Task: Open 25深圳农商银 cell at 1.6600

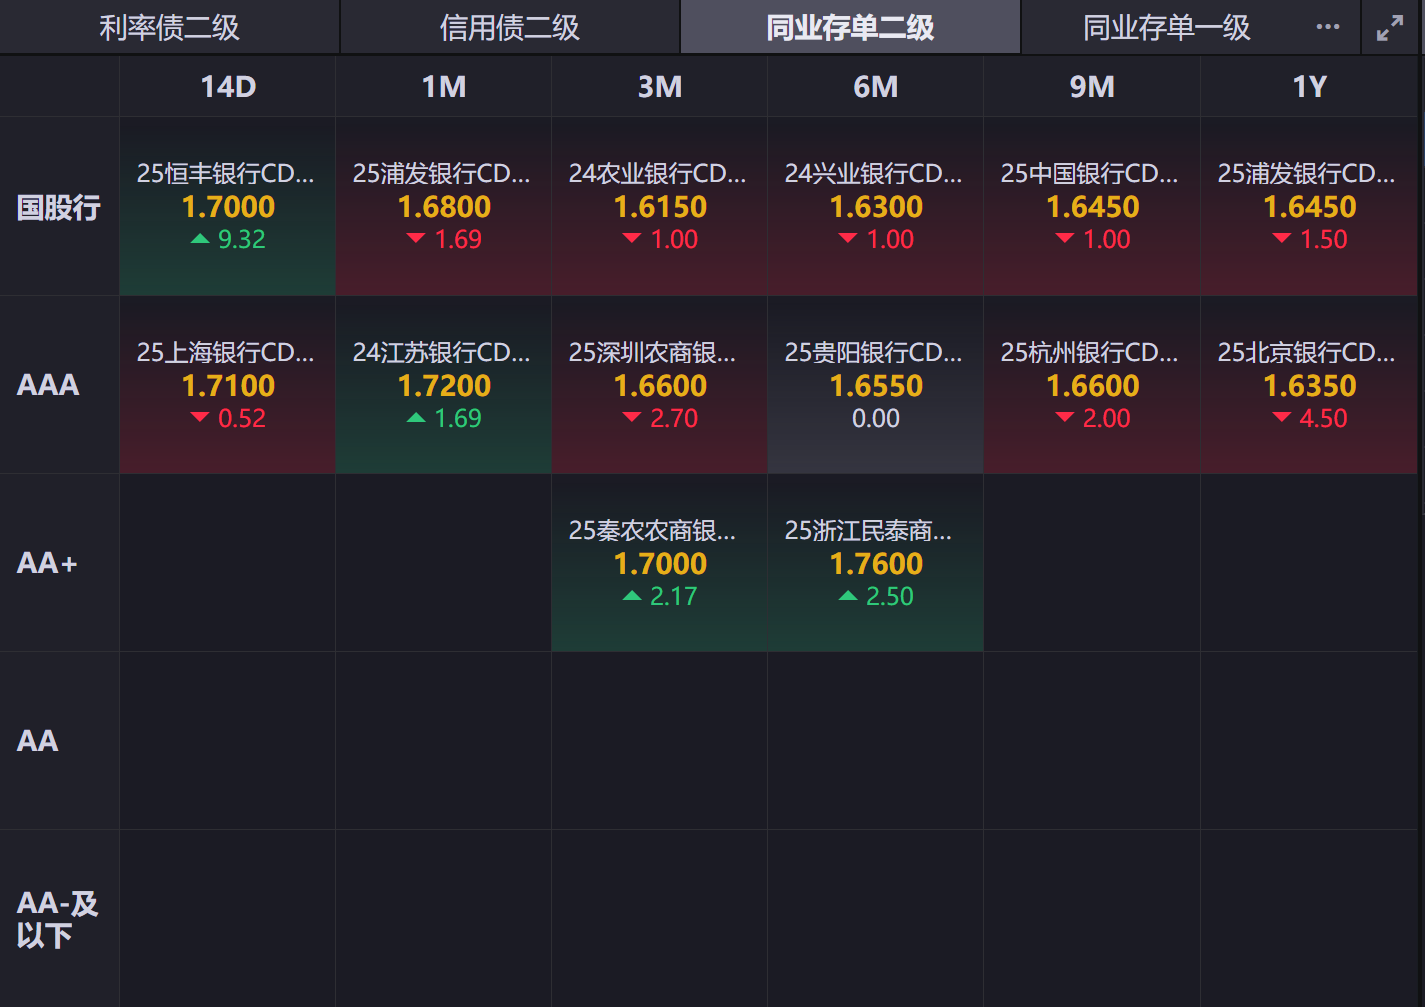Action: click(660, 385)
